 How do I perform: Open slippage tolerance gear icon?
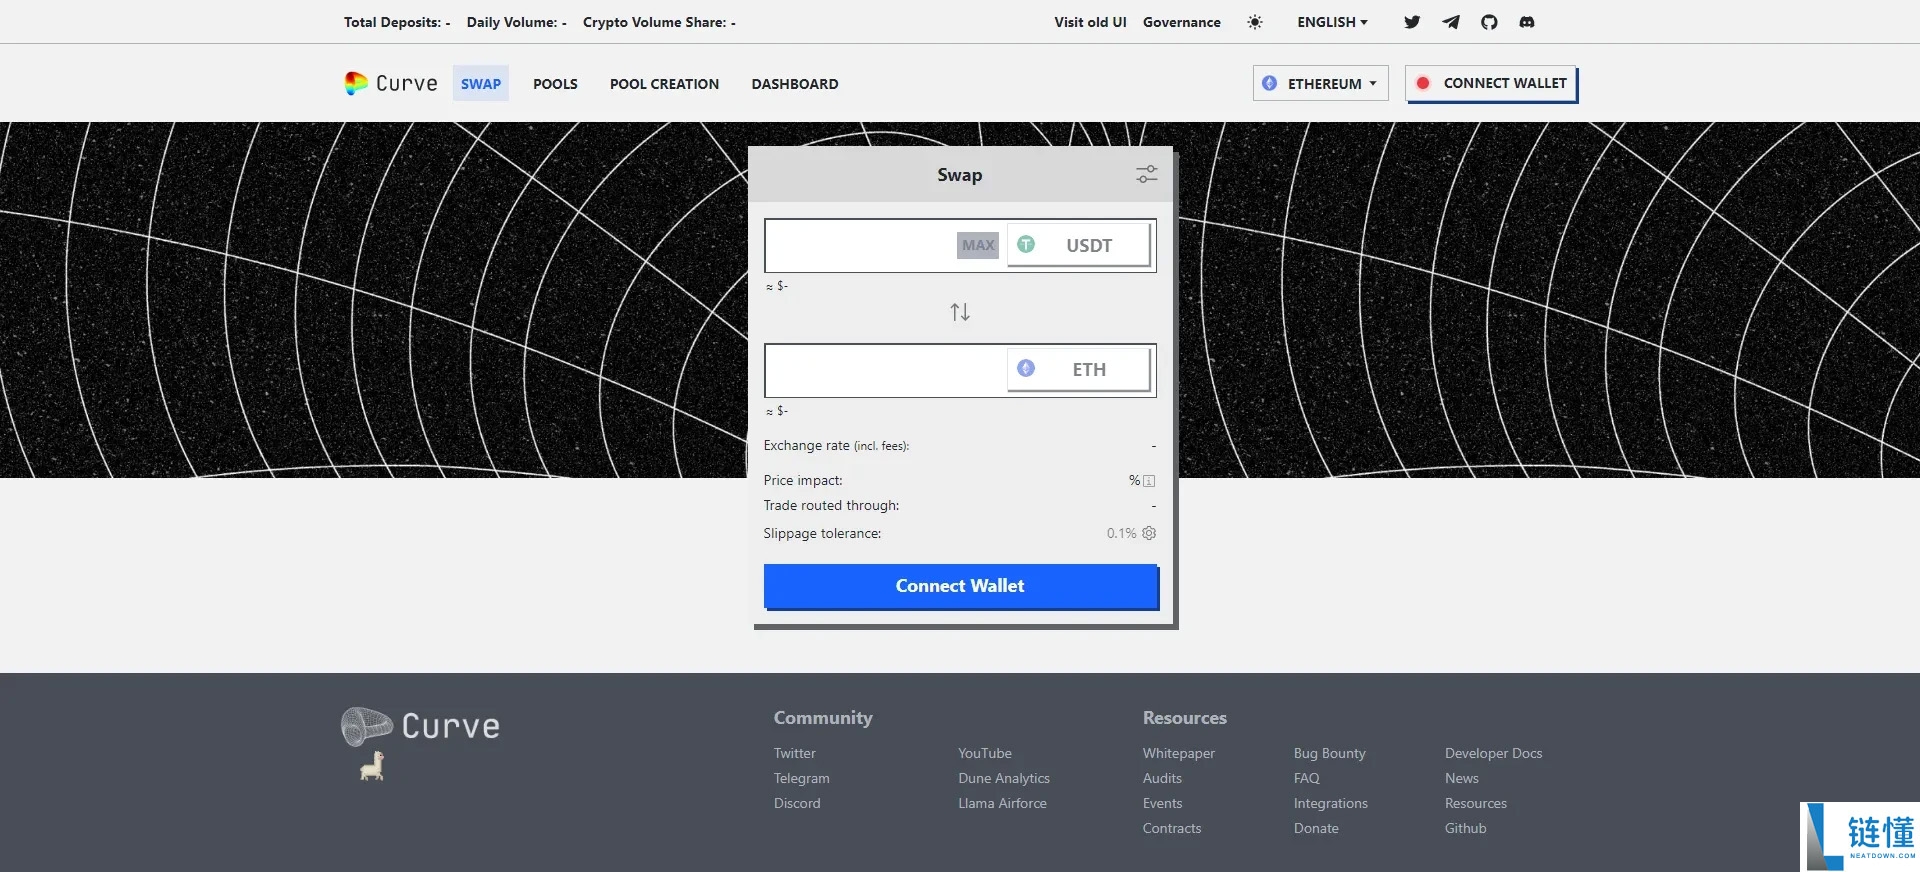pyautogui.click(x=1149, y=533)
